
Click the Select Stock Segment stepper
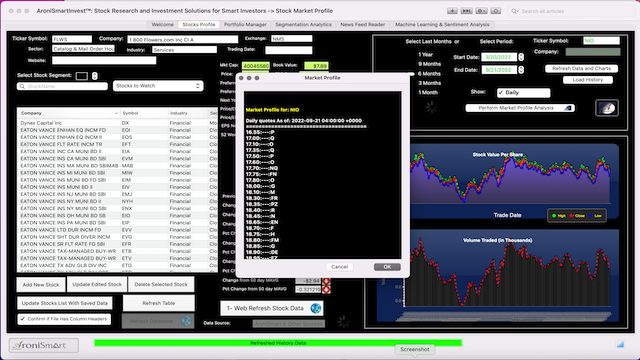point(95,76)
